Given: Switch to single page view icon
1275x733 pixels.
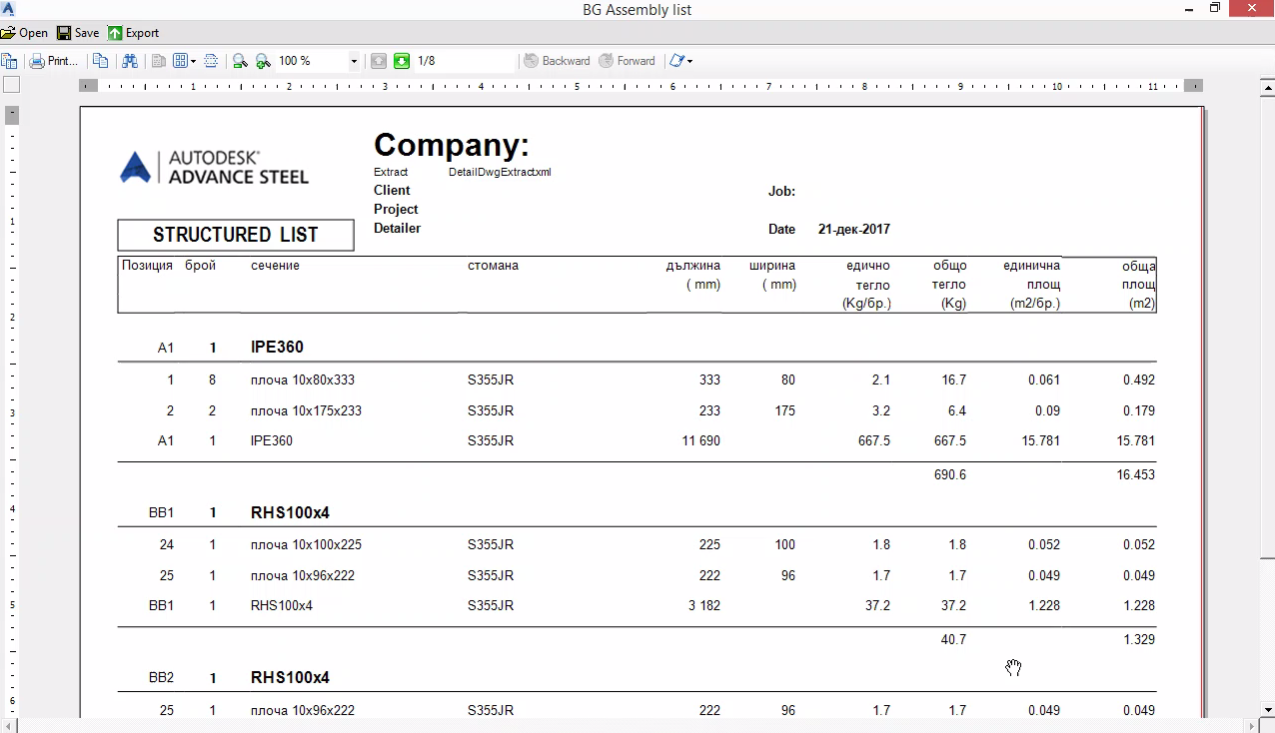Looking at the screenshot, I should pyautogui.click(x=158, y=61).
